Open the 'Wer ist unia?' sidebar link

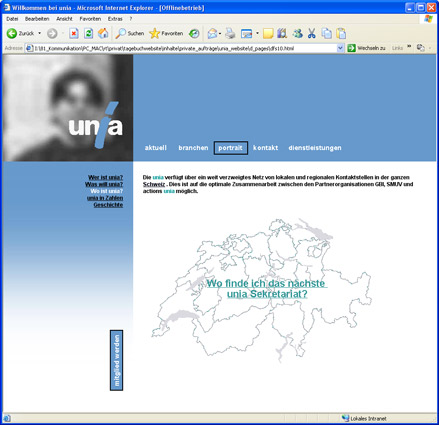tap(105, 177)
